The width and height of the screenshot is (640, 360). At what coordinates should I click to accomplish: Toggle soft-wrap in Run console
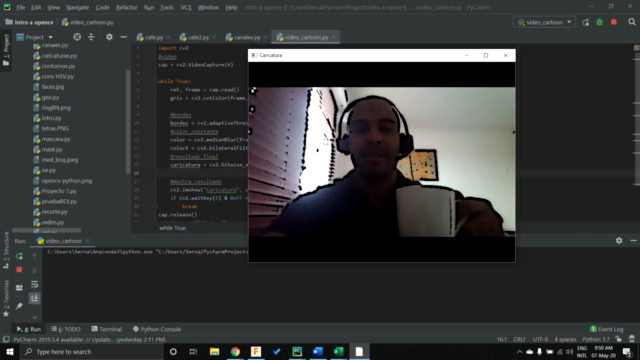(x=34, y=284)
